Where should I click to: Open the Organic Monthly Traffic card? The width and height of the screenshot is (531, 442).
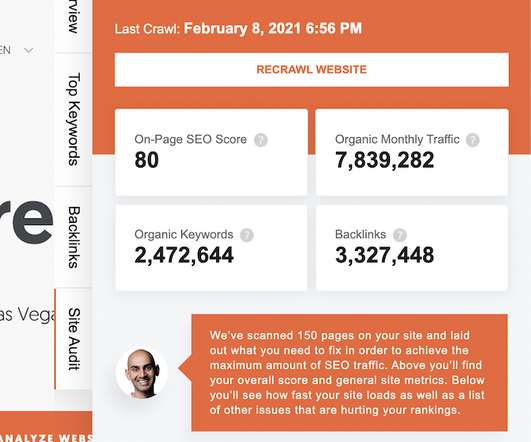(x=412, y=152)
